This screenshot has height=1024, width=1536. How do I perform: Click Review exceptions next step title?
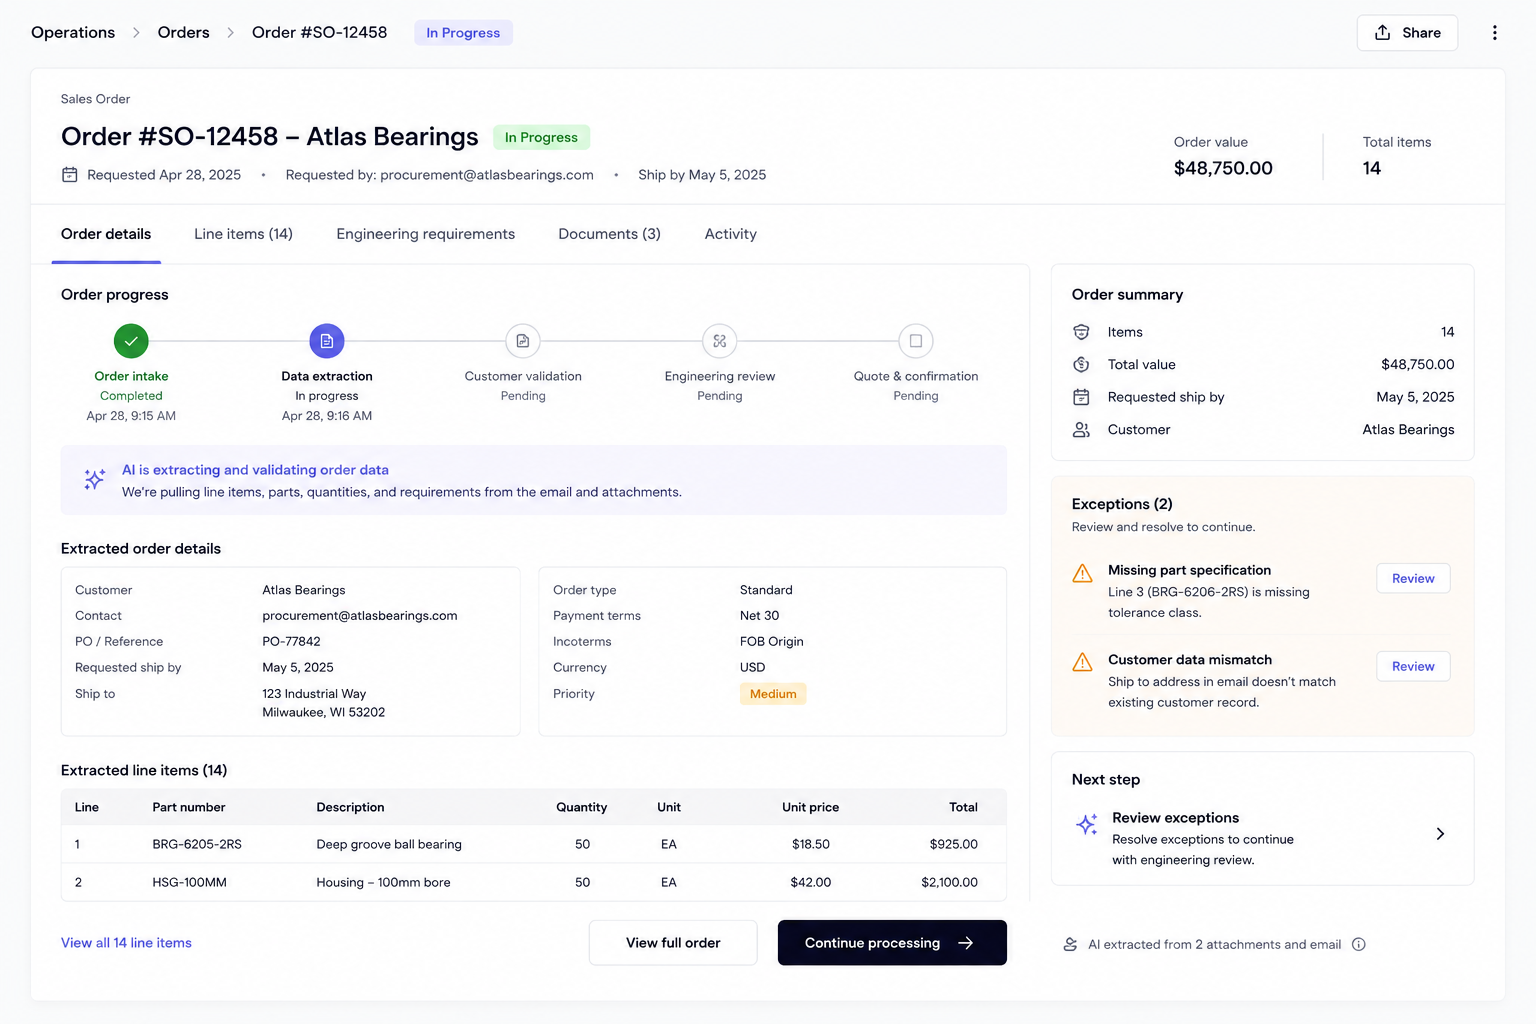point(1175,818)
